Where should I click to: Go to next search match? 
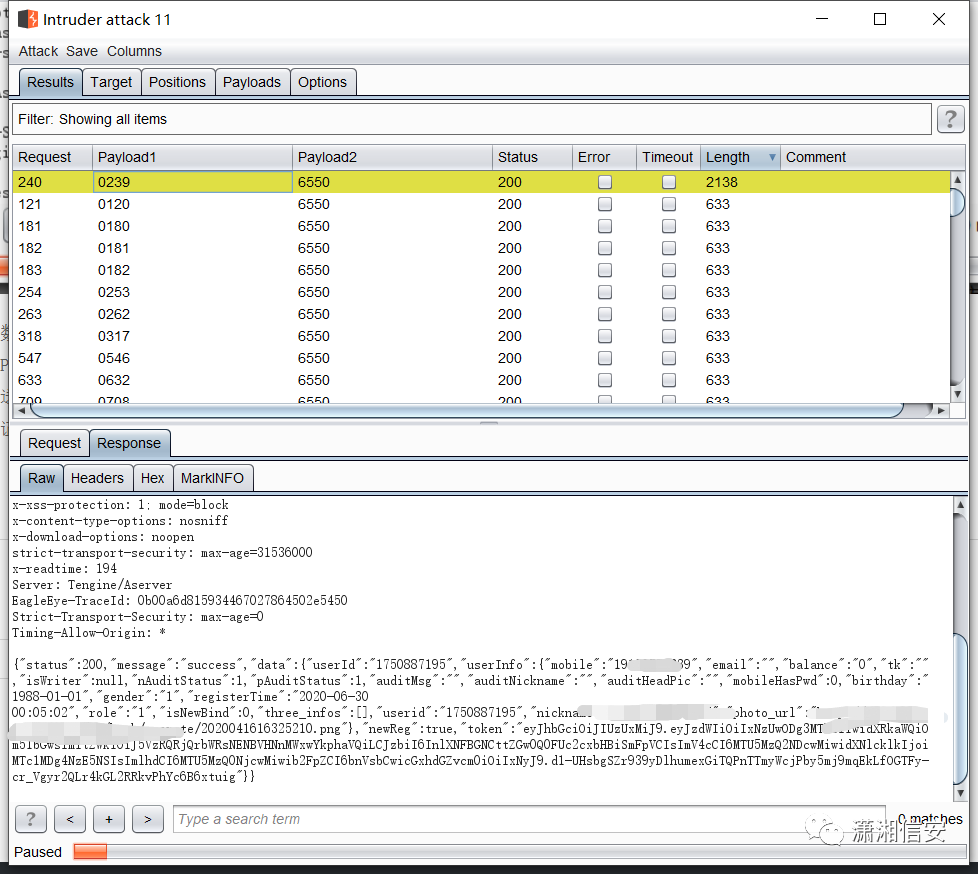coord(148,819)
